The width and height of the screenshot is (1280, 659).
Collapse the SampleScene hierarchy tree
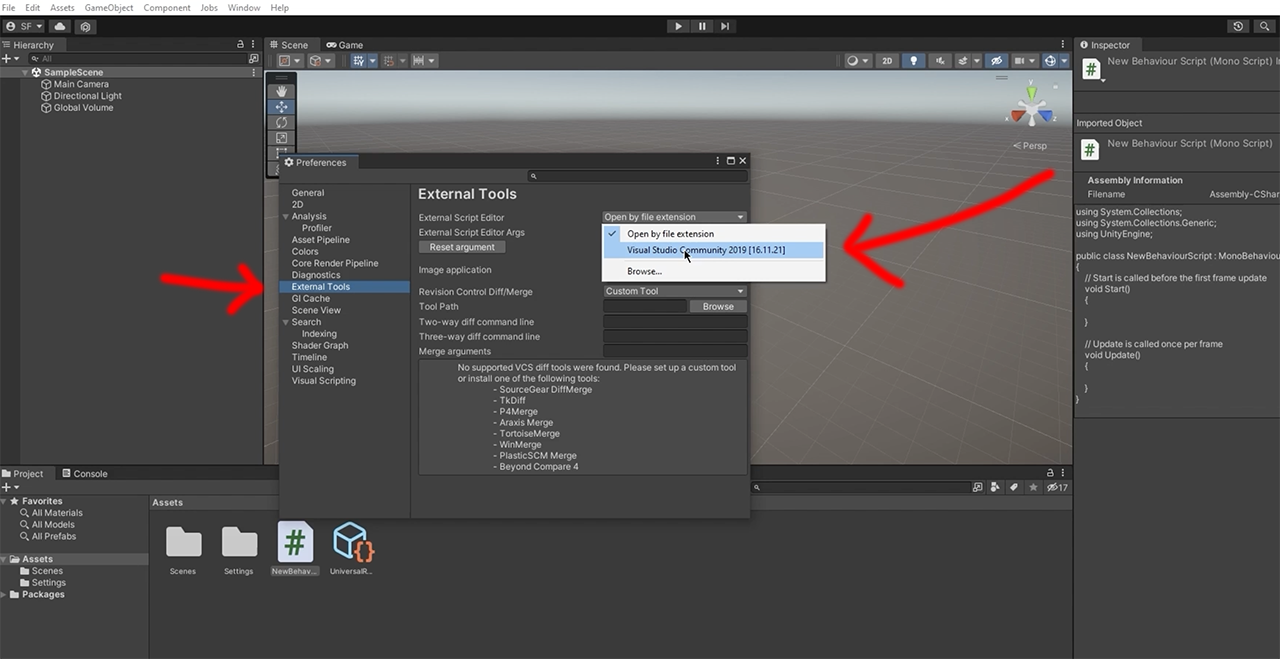(26, 73)
